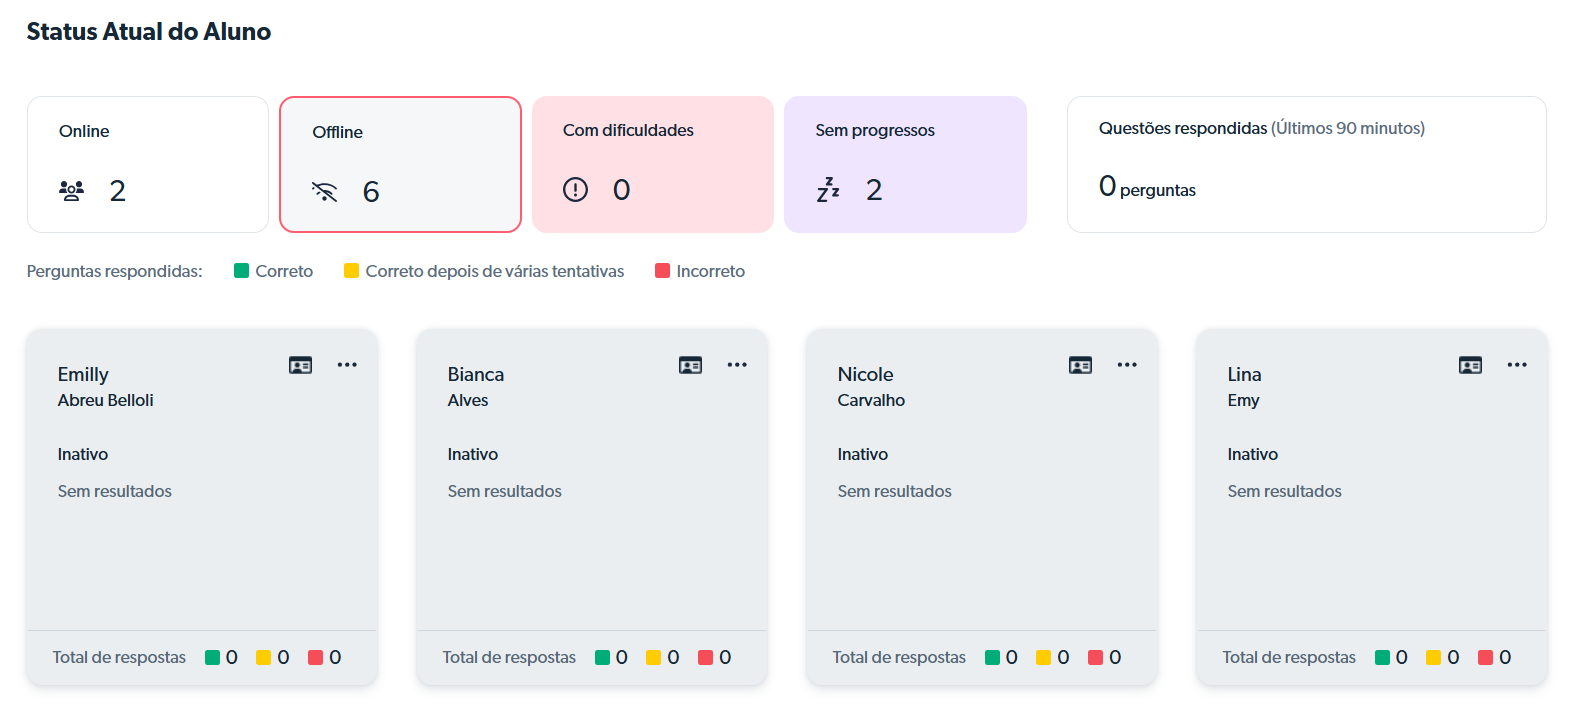
Task: Click the green Correto legend swatch
Action: click(241, 271)
